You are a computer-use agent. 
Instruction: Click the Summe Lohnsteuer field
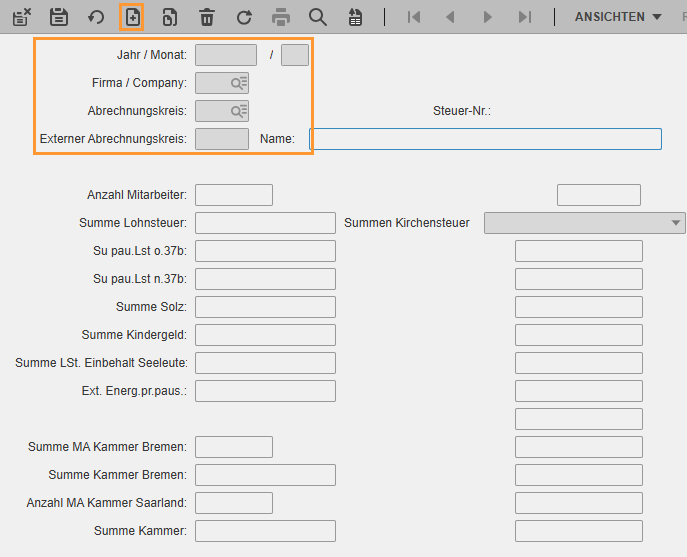pyautogui.click(x=266, y=223)
